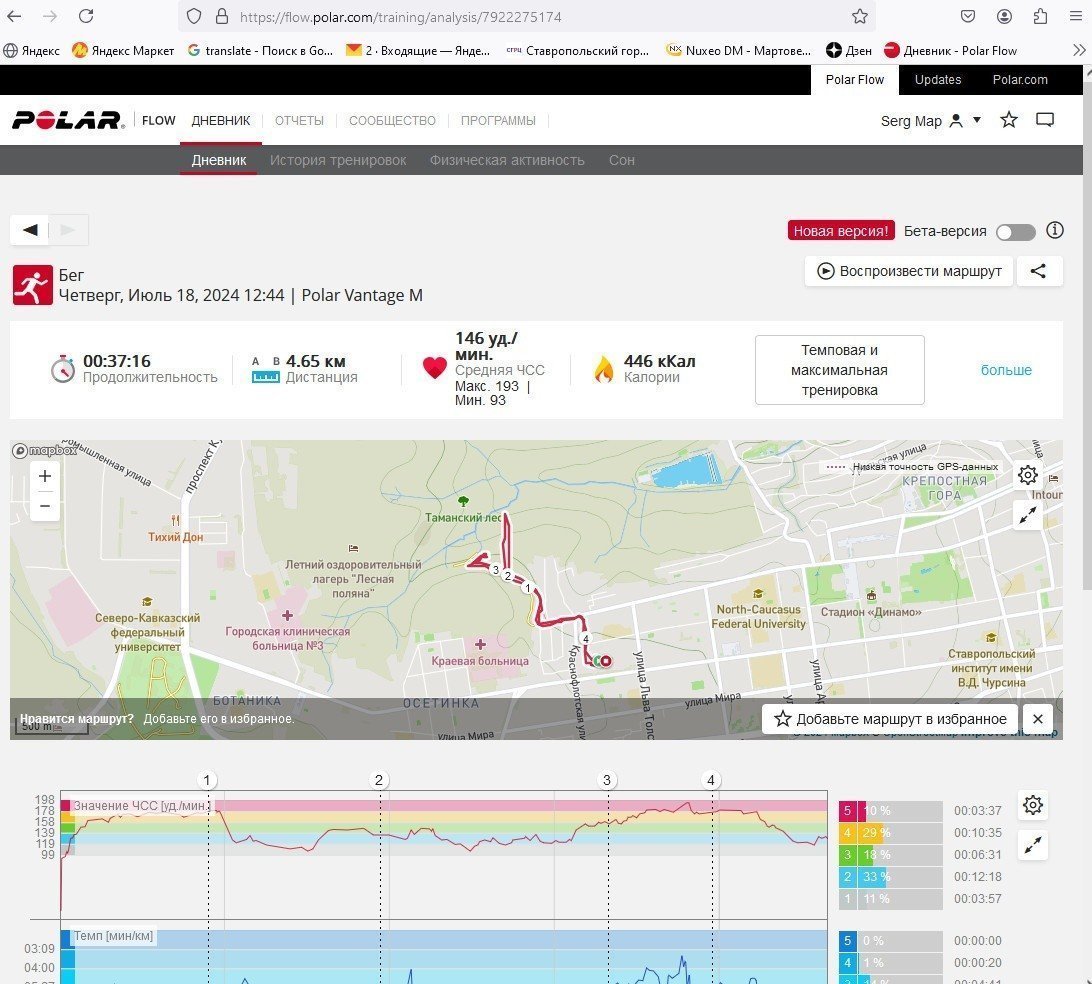This screenshot has height=984, width=1092.
Task: Bookmark page with star in address bar
Action: [860, 16]
